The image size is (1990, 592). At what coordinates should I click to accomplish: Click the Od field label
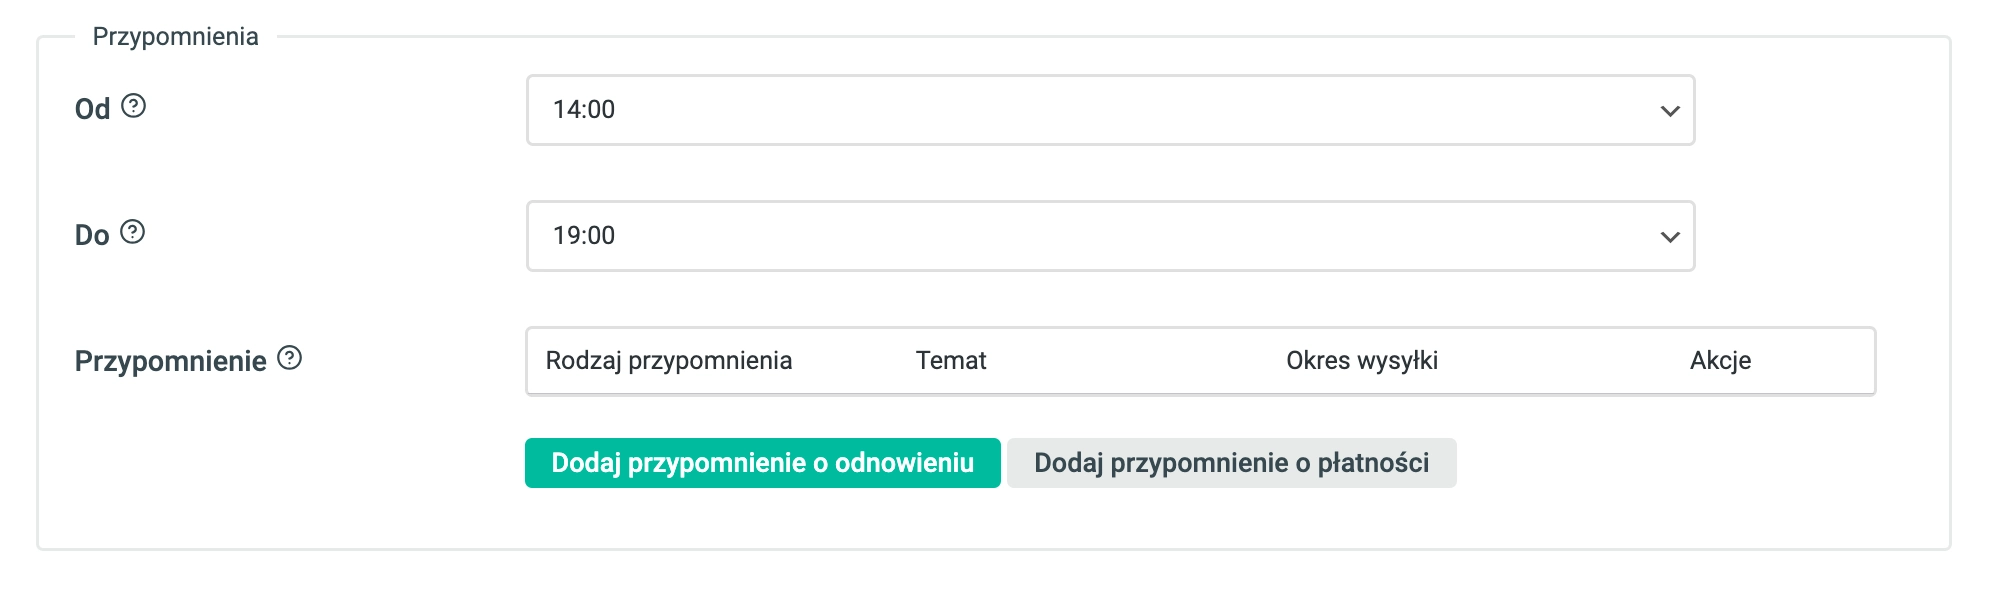[x=92, y=108]
